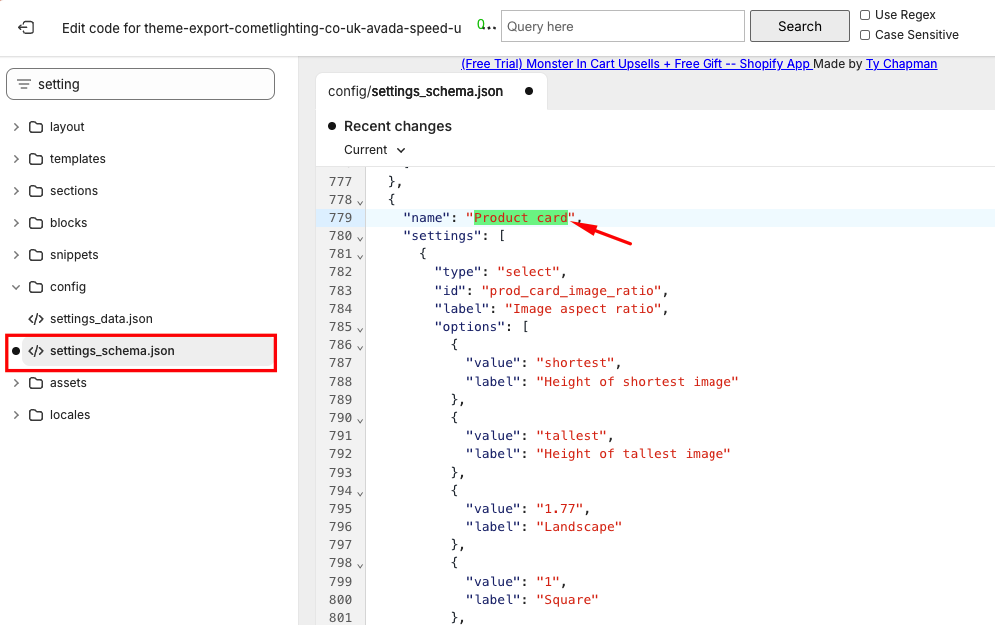
Task: Click the Query here input field
Action: tap(623, 26)
